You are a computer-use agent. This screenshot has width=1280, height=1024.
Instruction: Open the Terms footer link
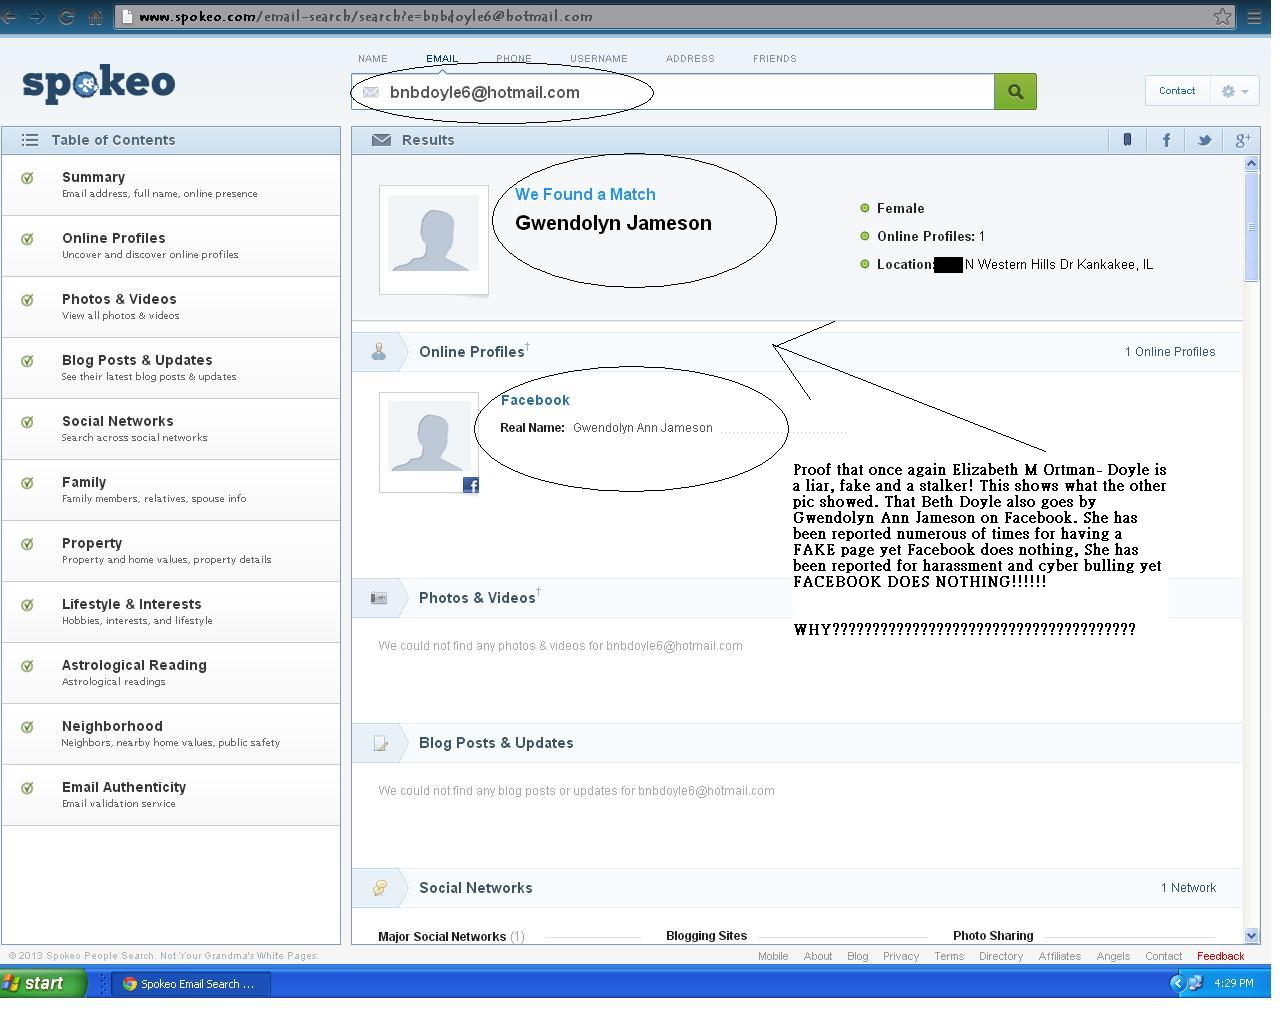(x=949, y=956)
